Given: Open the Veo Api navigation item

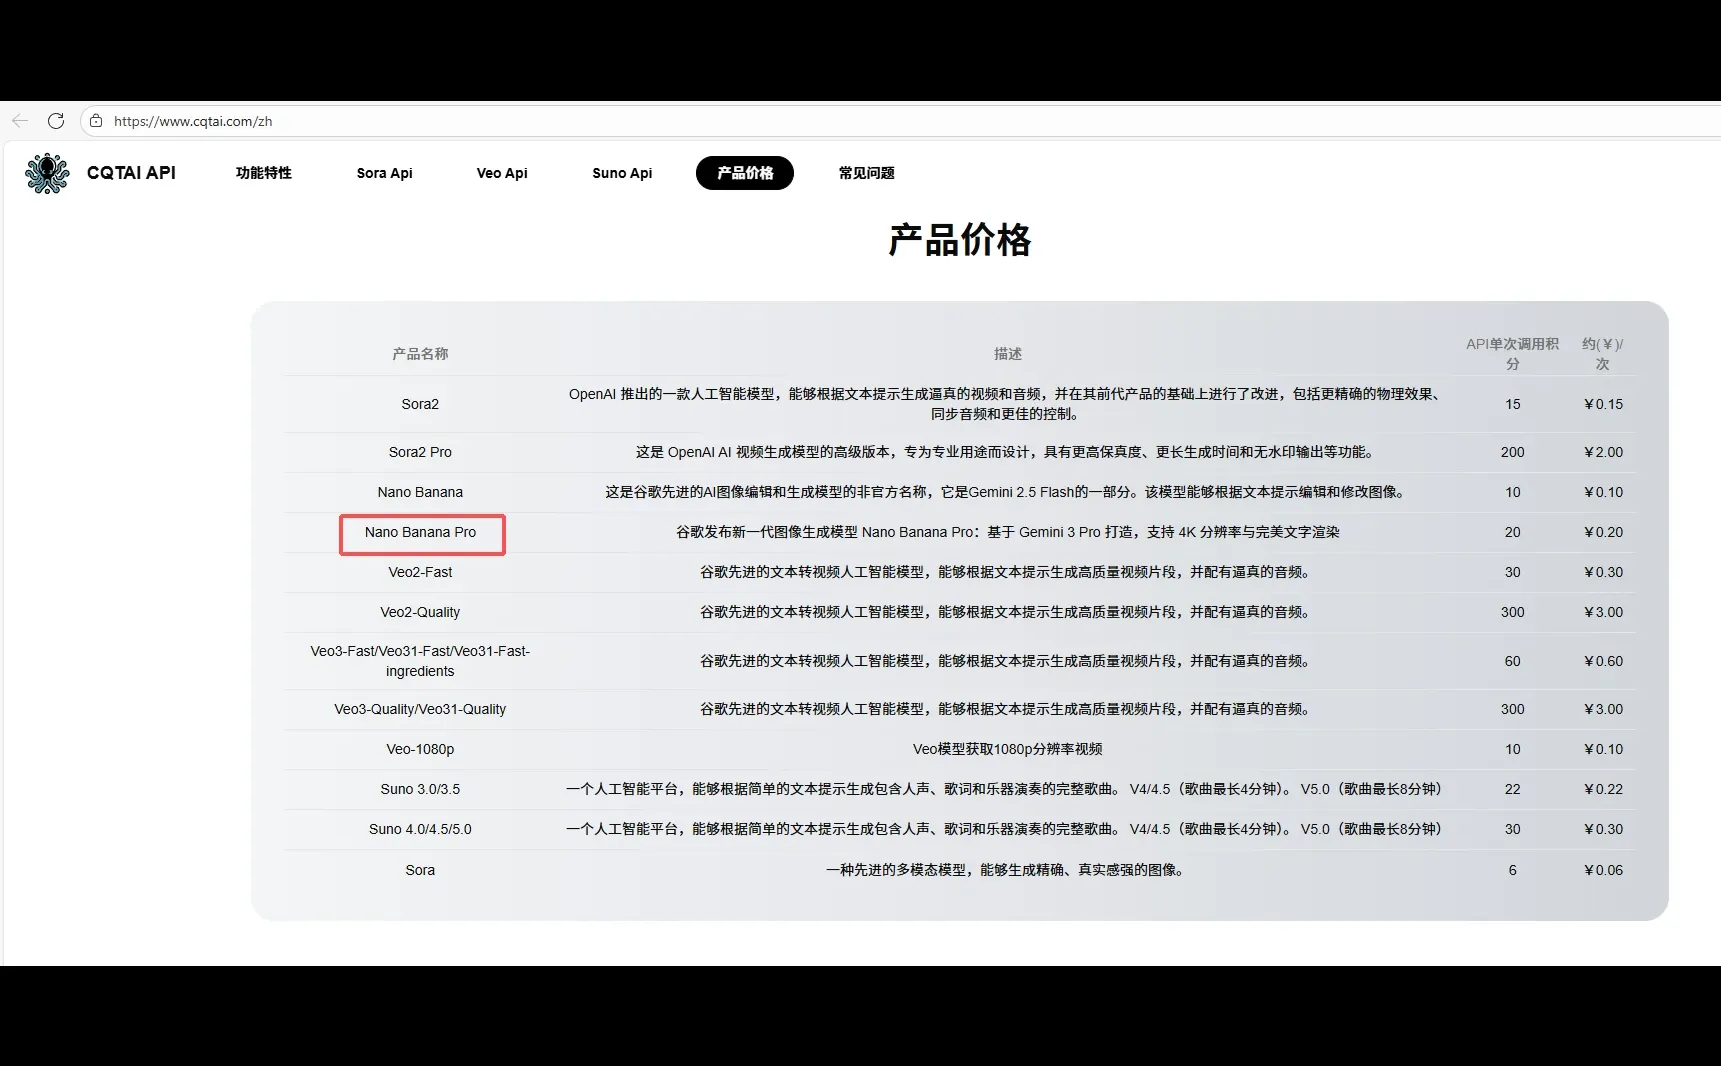Looking at the screenshot, I should (x=502, y=173).
